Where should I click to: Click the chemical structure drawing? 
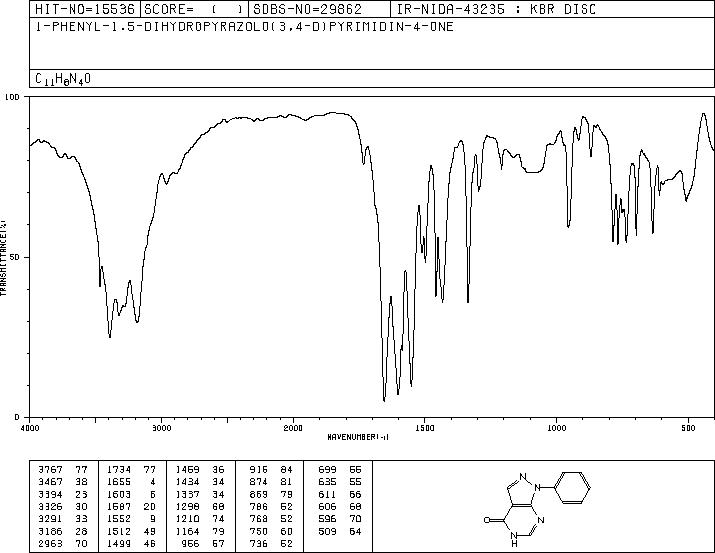coord(537,509)
